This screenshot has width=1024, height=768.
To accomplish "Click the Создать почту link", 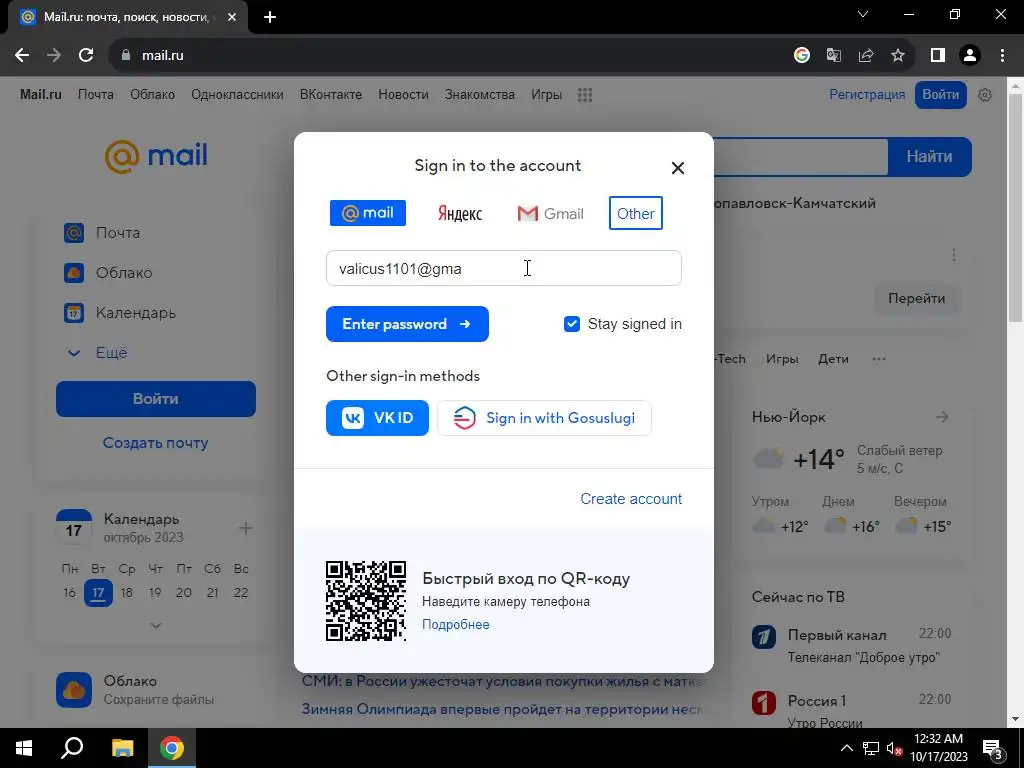I will tap(155, 443).
